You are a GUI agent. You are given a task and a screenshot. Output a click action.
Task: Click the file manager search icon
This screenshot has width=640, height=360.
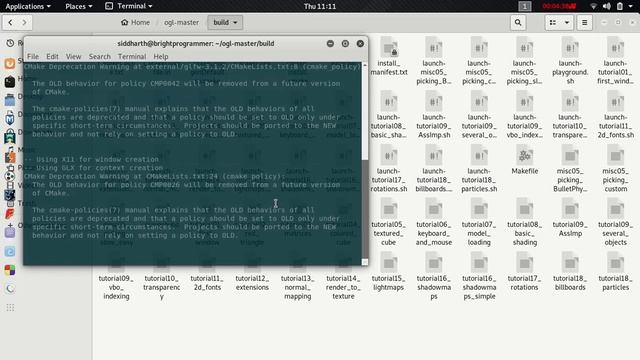(x=518, y=22)
